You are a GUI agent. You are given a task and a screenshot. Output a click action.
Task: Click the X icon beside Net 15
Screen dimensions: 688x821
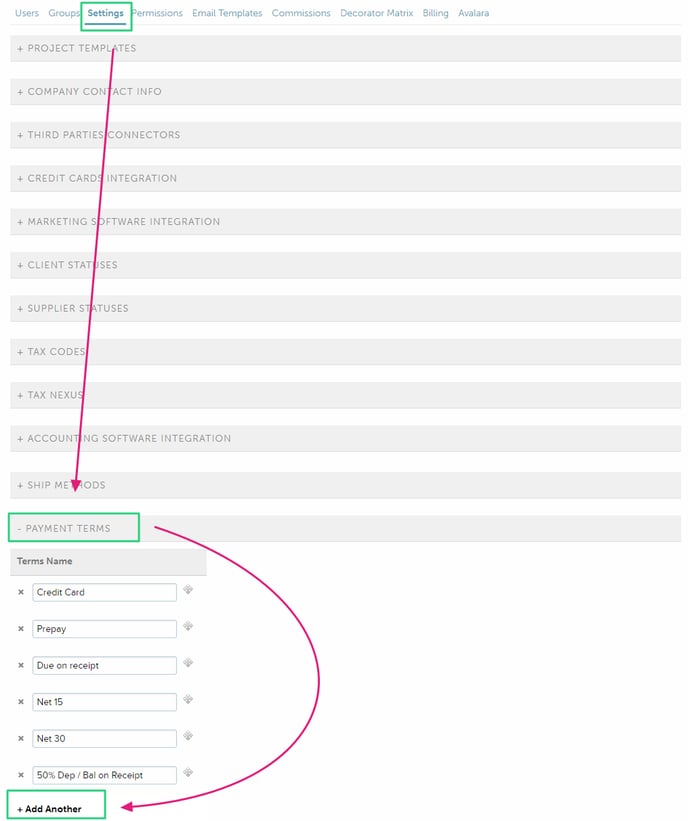[x=21, y=702]
